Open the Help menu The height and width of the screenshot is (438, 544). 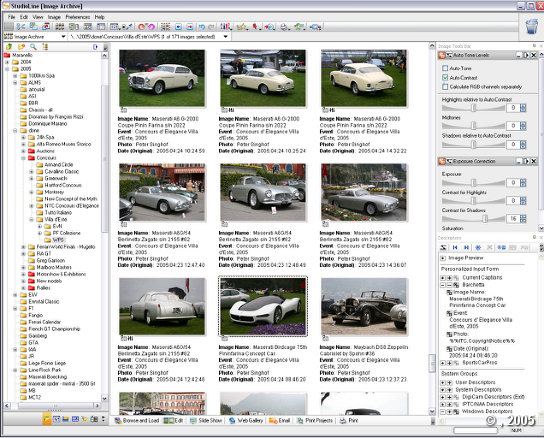[100, 17]
